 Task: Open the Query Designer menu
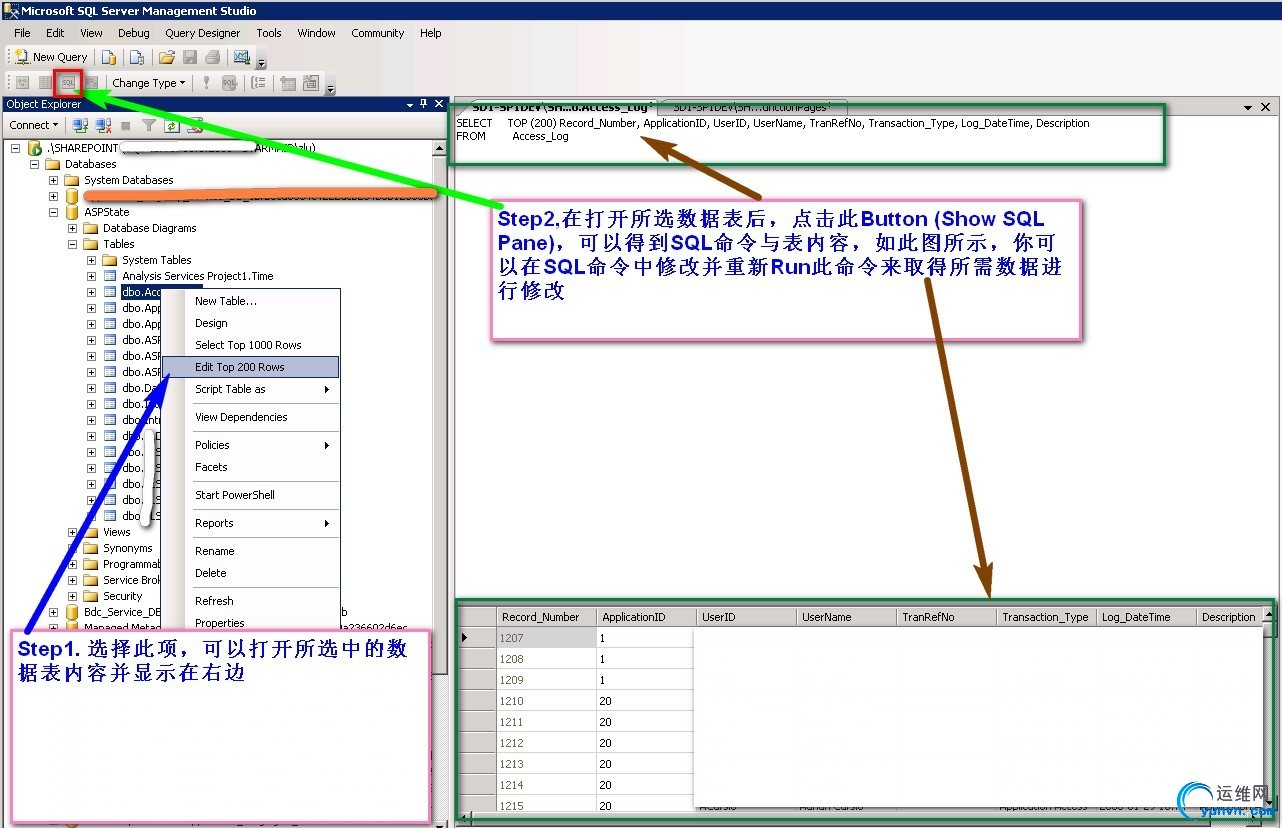click(x=203, y=33)
